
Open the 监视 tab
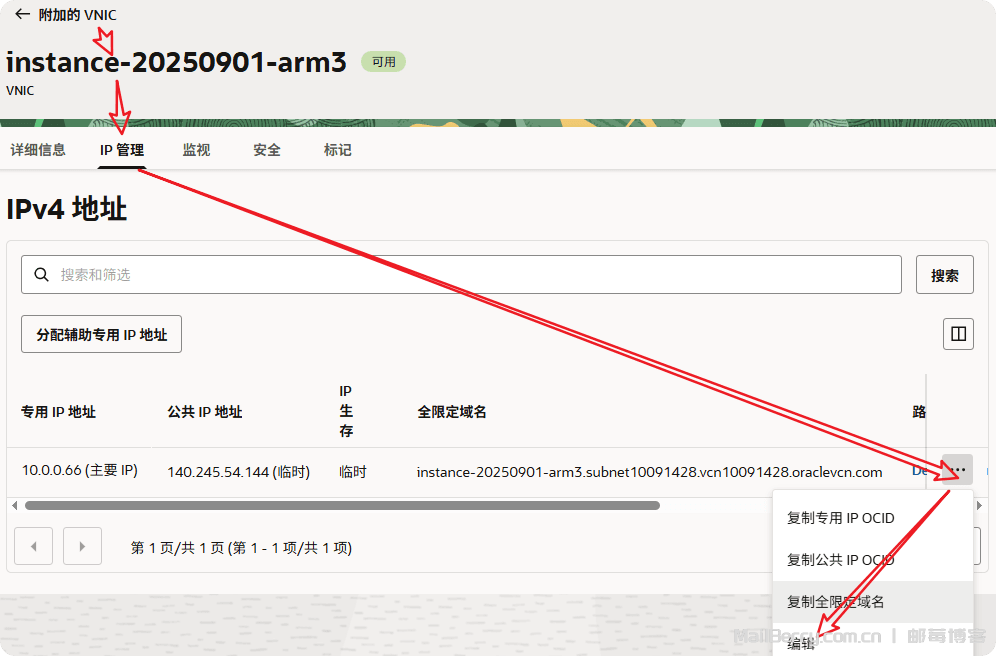196,150
